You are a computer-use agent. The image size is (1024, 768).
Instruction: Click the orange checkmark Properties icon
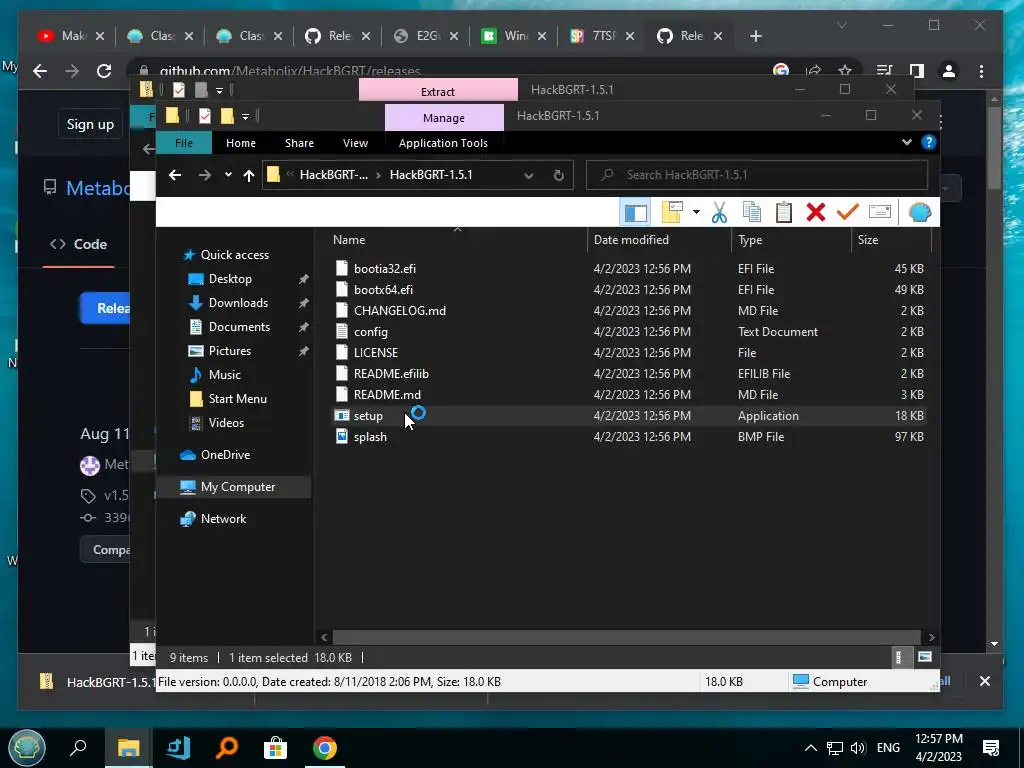coord(848,212)
